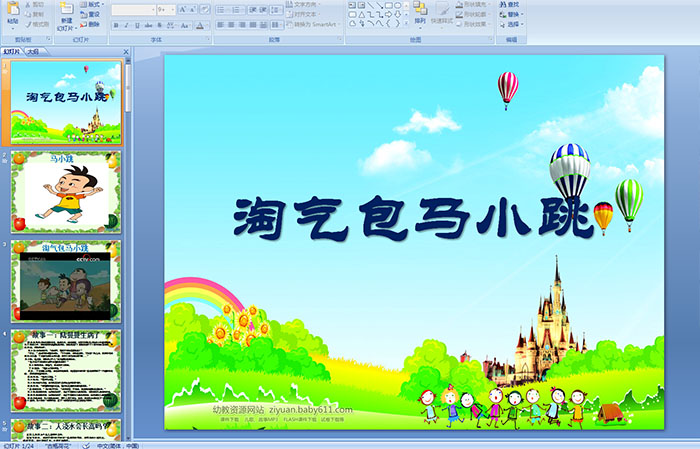Toggle Bold formatting
The image size is (700, 449).
(x=115, y=25)
